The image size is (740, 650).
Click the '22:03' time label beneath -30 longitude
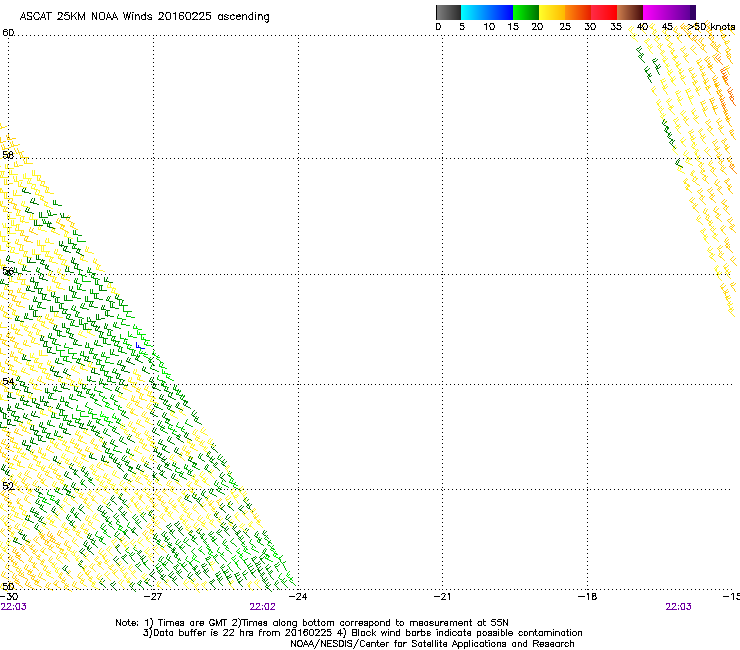pos(14,607)
